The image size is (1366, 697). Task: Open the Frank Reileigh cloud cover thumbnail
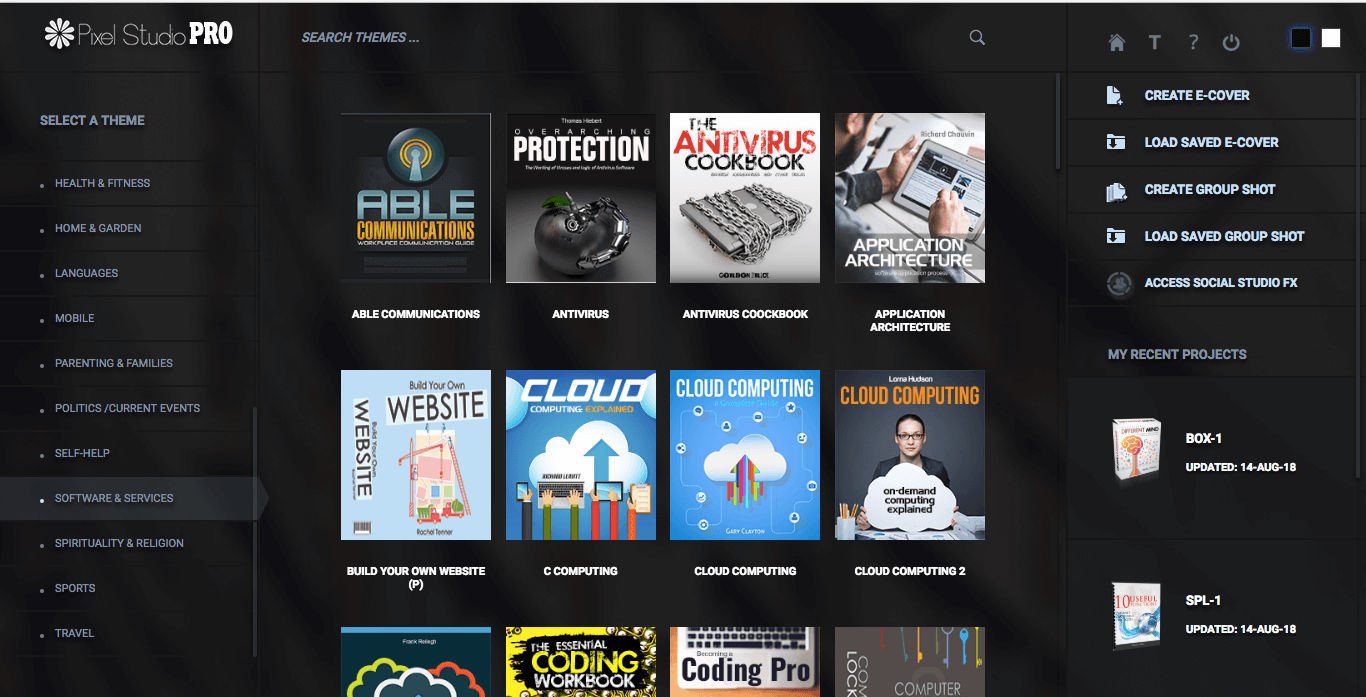[x=416, y=662]
